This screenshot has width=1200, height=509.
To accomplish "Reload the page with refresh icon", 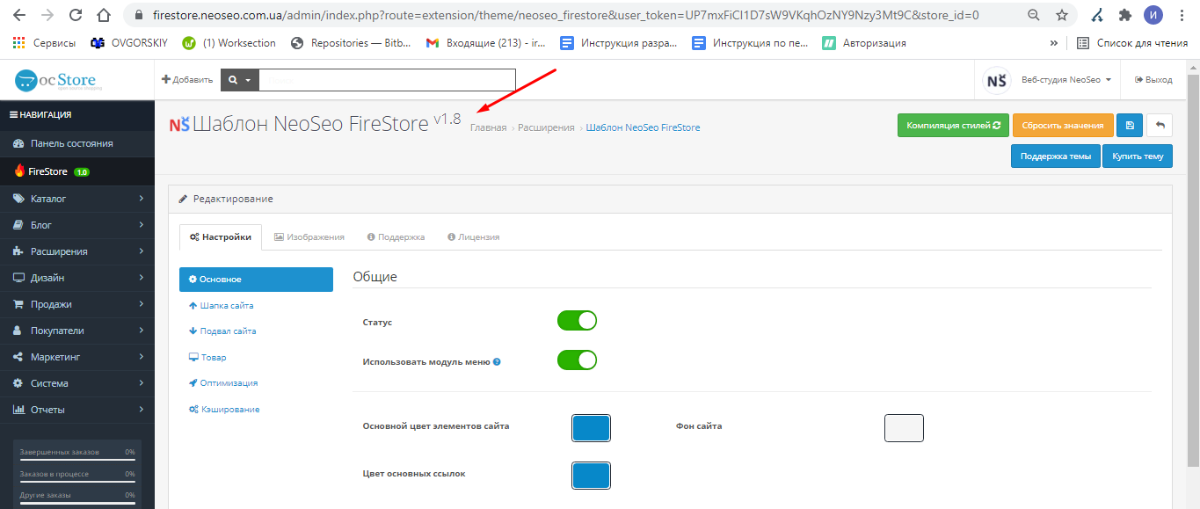I will [76, 16].
